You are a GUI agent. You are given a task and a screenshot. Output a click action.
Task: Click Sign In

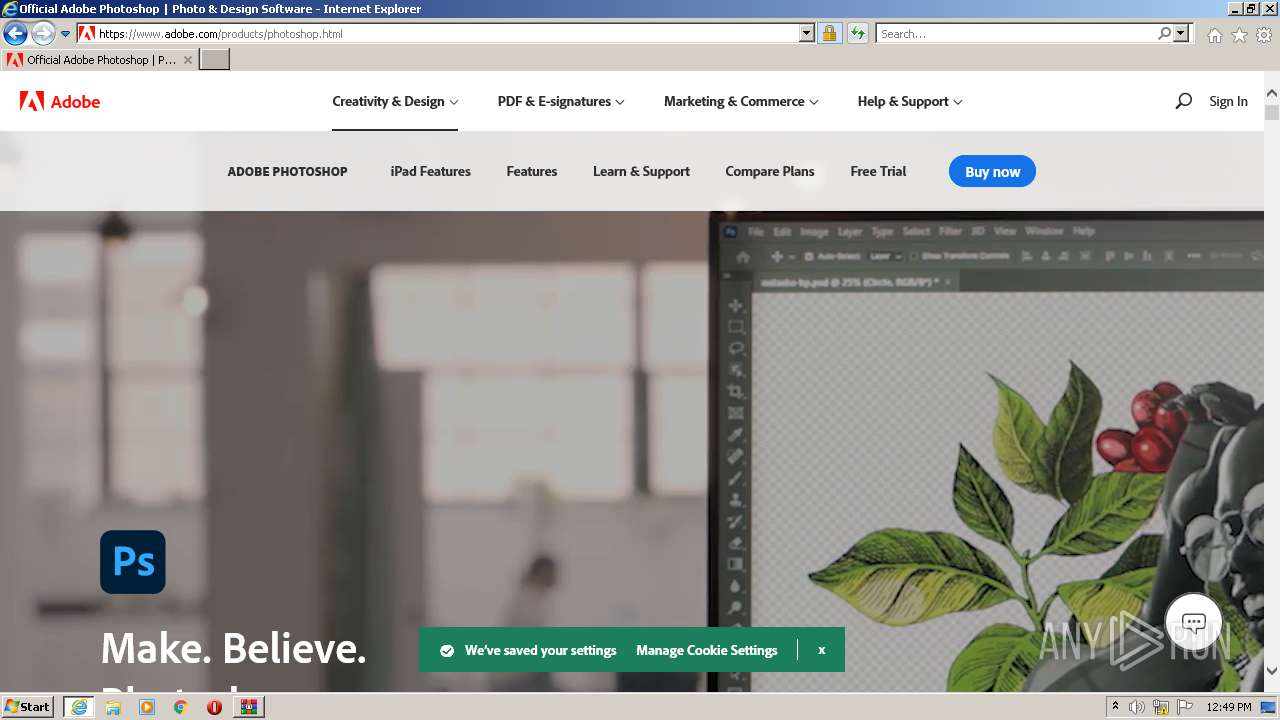point(1228,101)
